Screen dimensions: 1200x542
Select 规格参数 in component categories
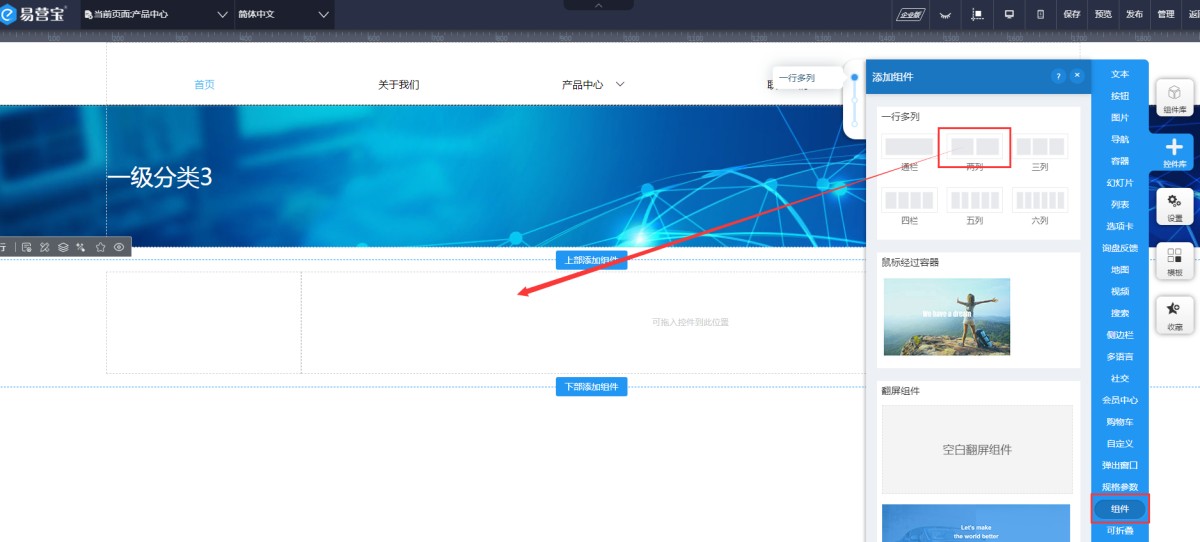1120,487
